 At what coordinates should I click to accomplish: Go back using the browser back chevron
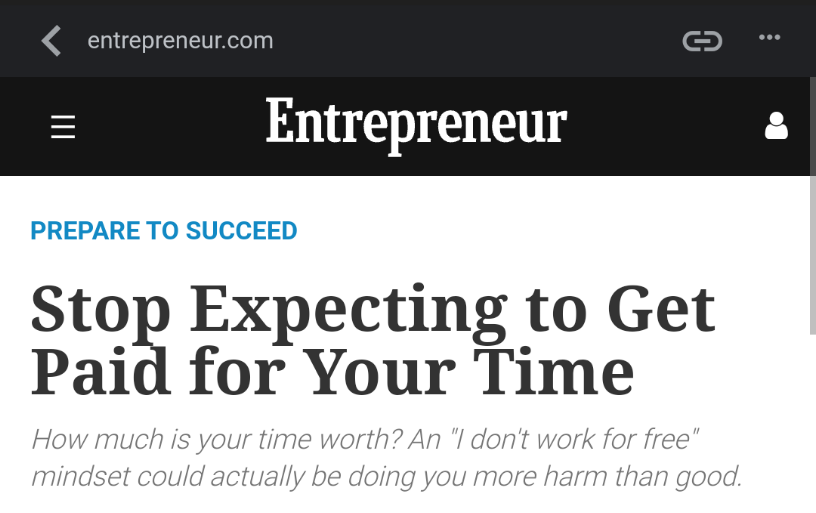point(51,41)
